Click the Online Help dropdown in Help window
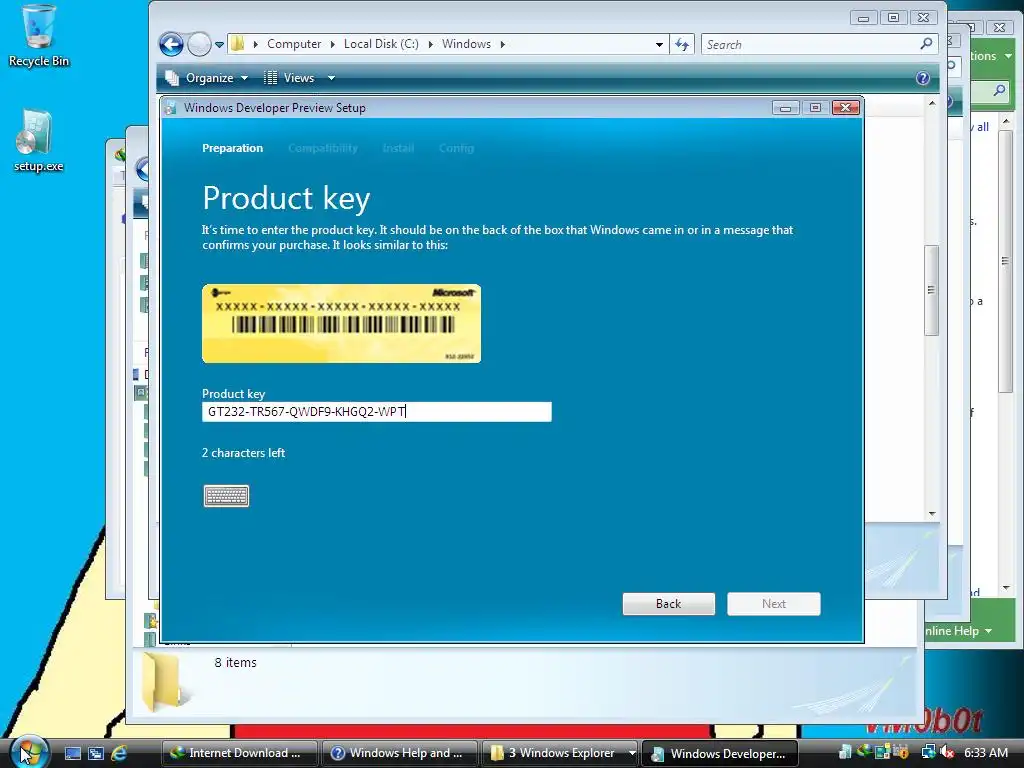Viewport: 1024px width, 768px height. tap(959, 631)
